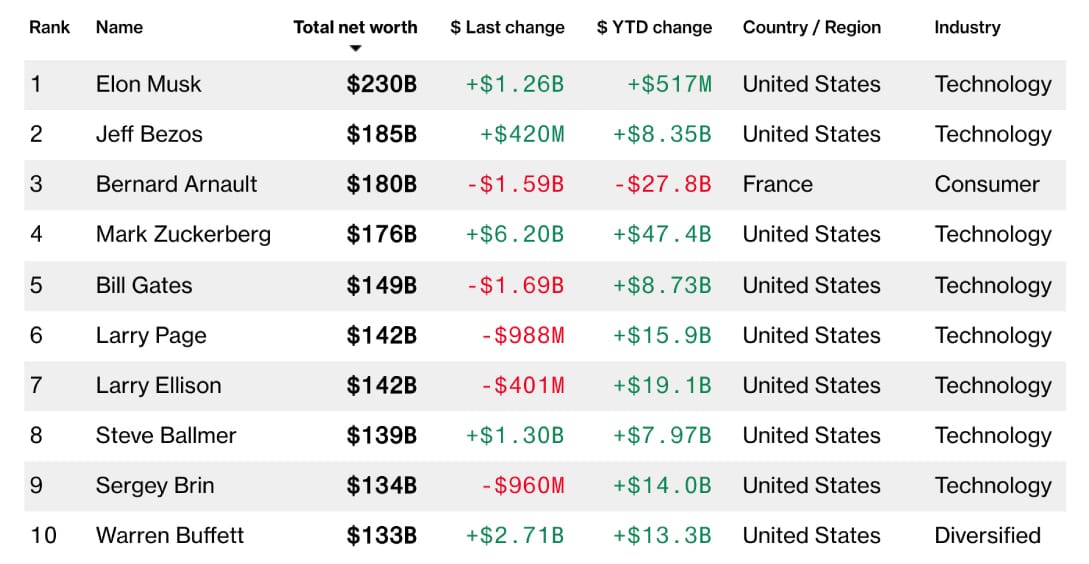Open Mark Zuckerberg's profile
Image resolution: width=1089 pixels, height=564 pixels.
[x=183, y=234]
